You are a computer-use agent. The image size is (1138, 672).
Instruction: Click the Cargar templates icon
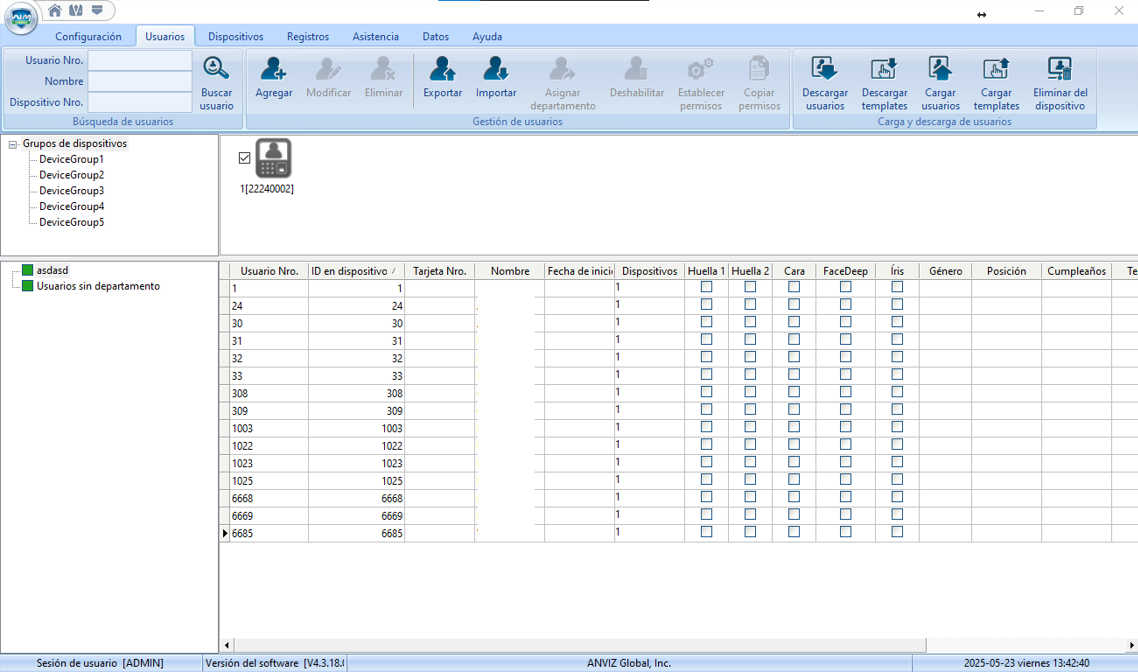coord(996,69)
